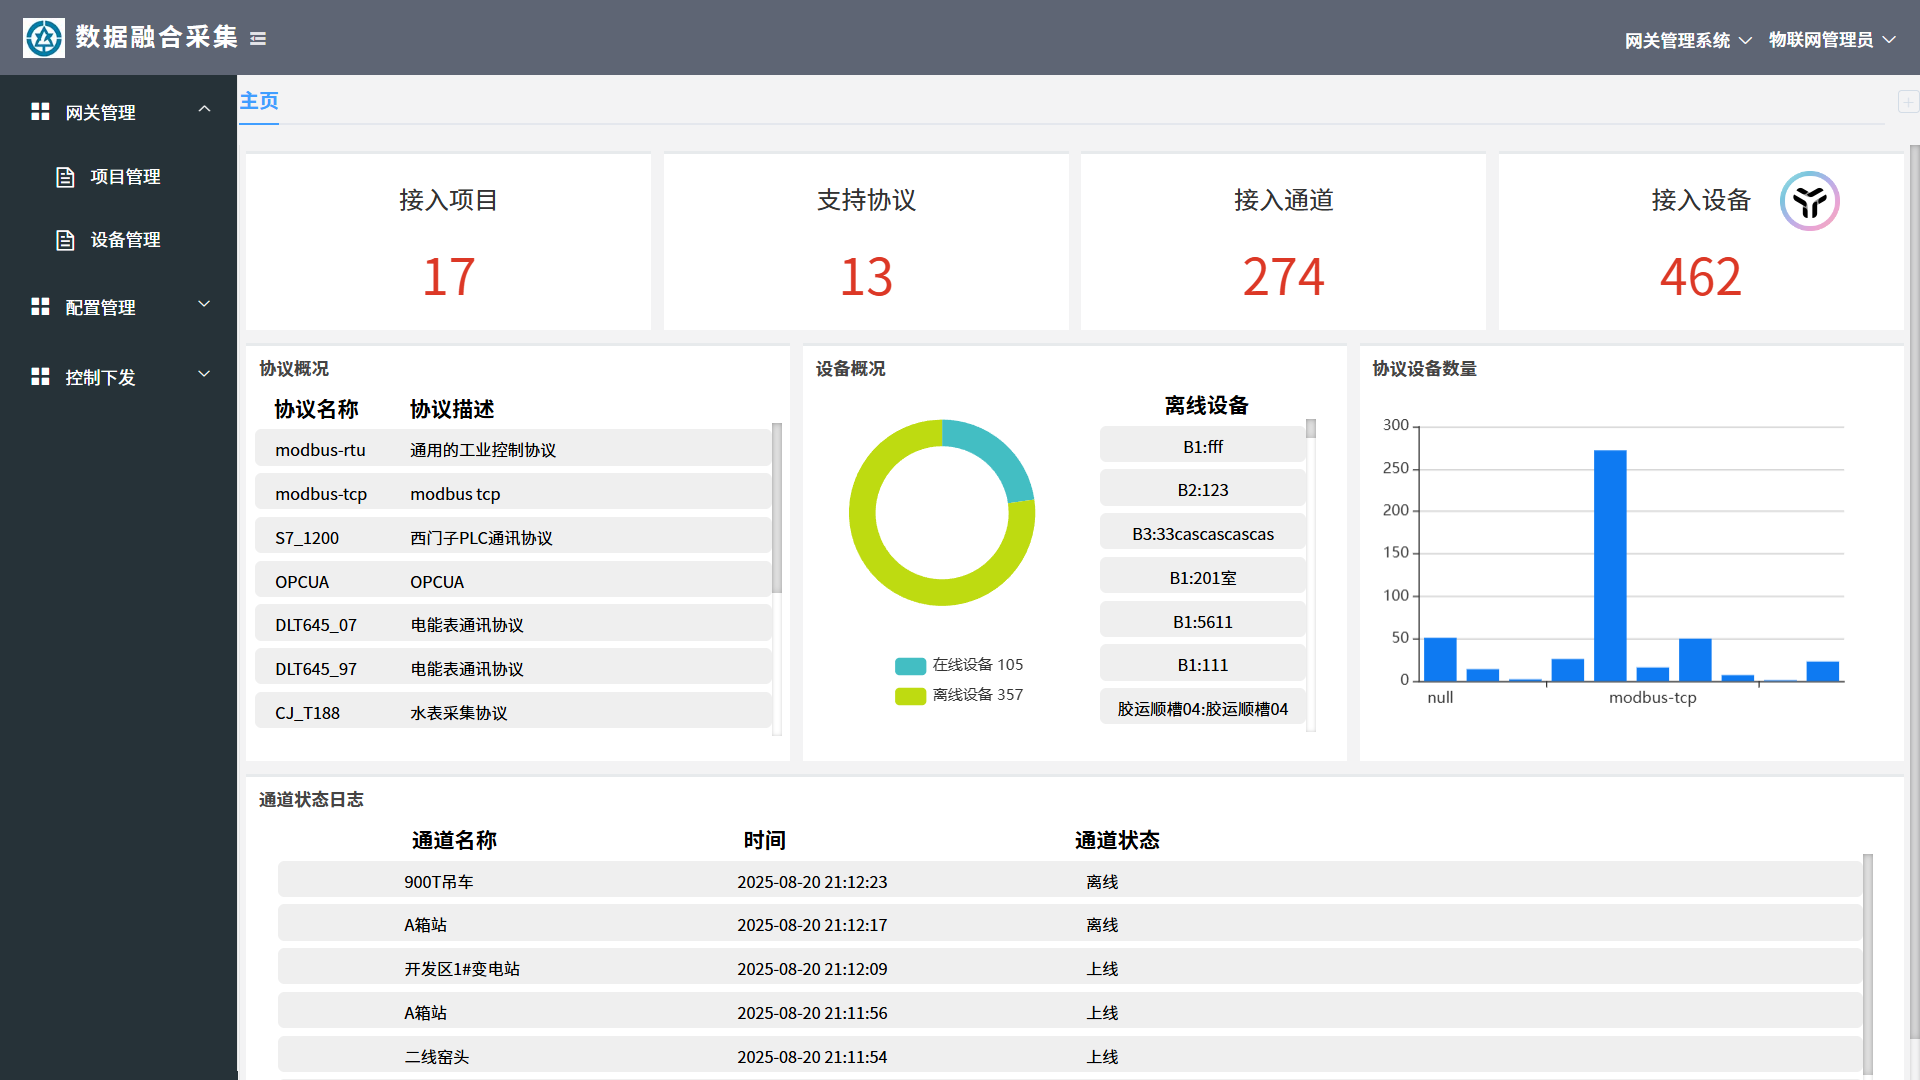Click the 协议概况 list scrollbar

click(x=776, y=510)
